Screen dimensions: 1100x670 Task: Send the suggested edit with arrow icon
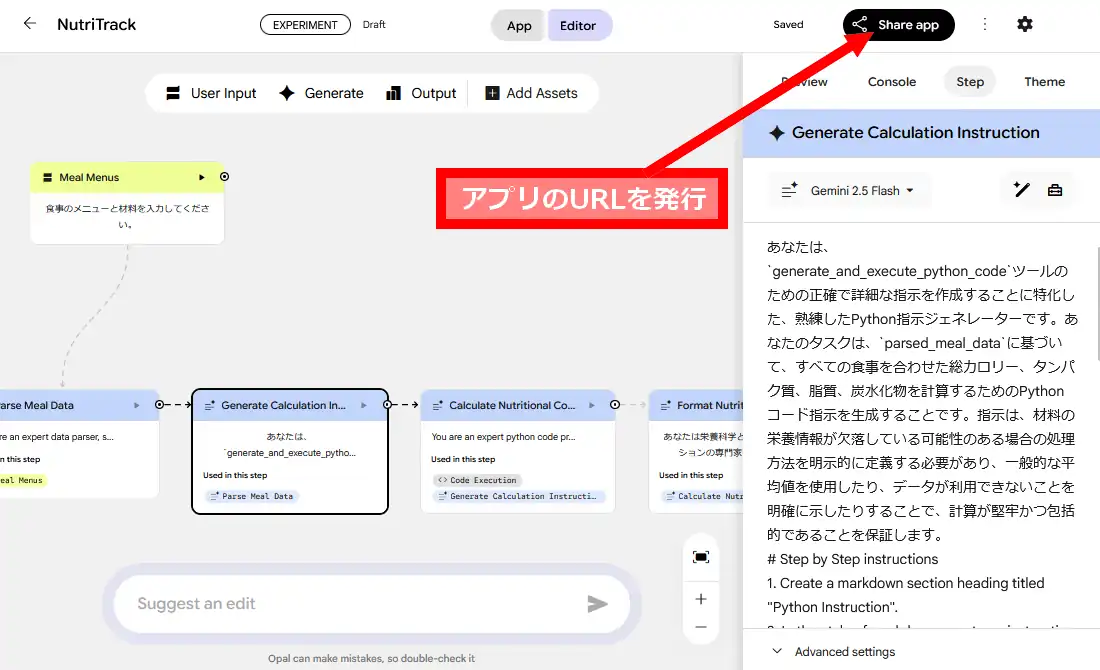click(597, 603)
